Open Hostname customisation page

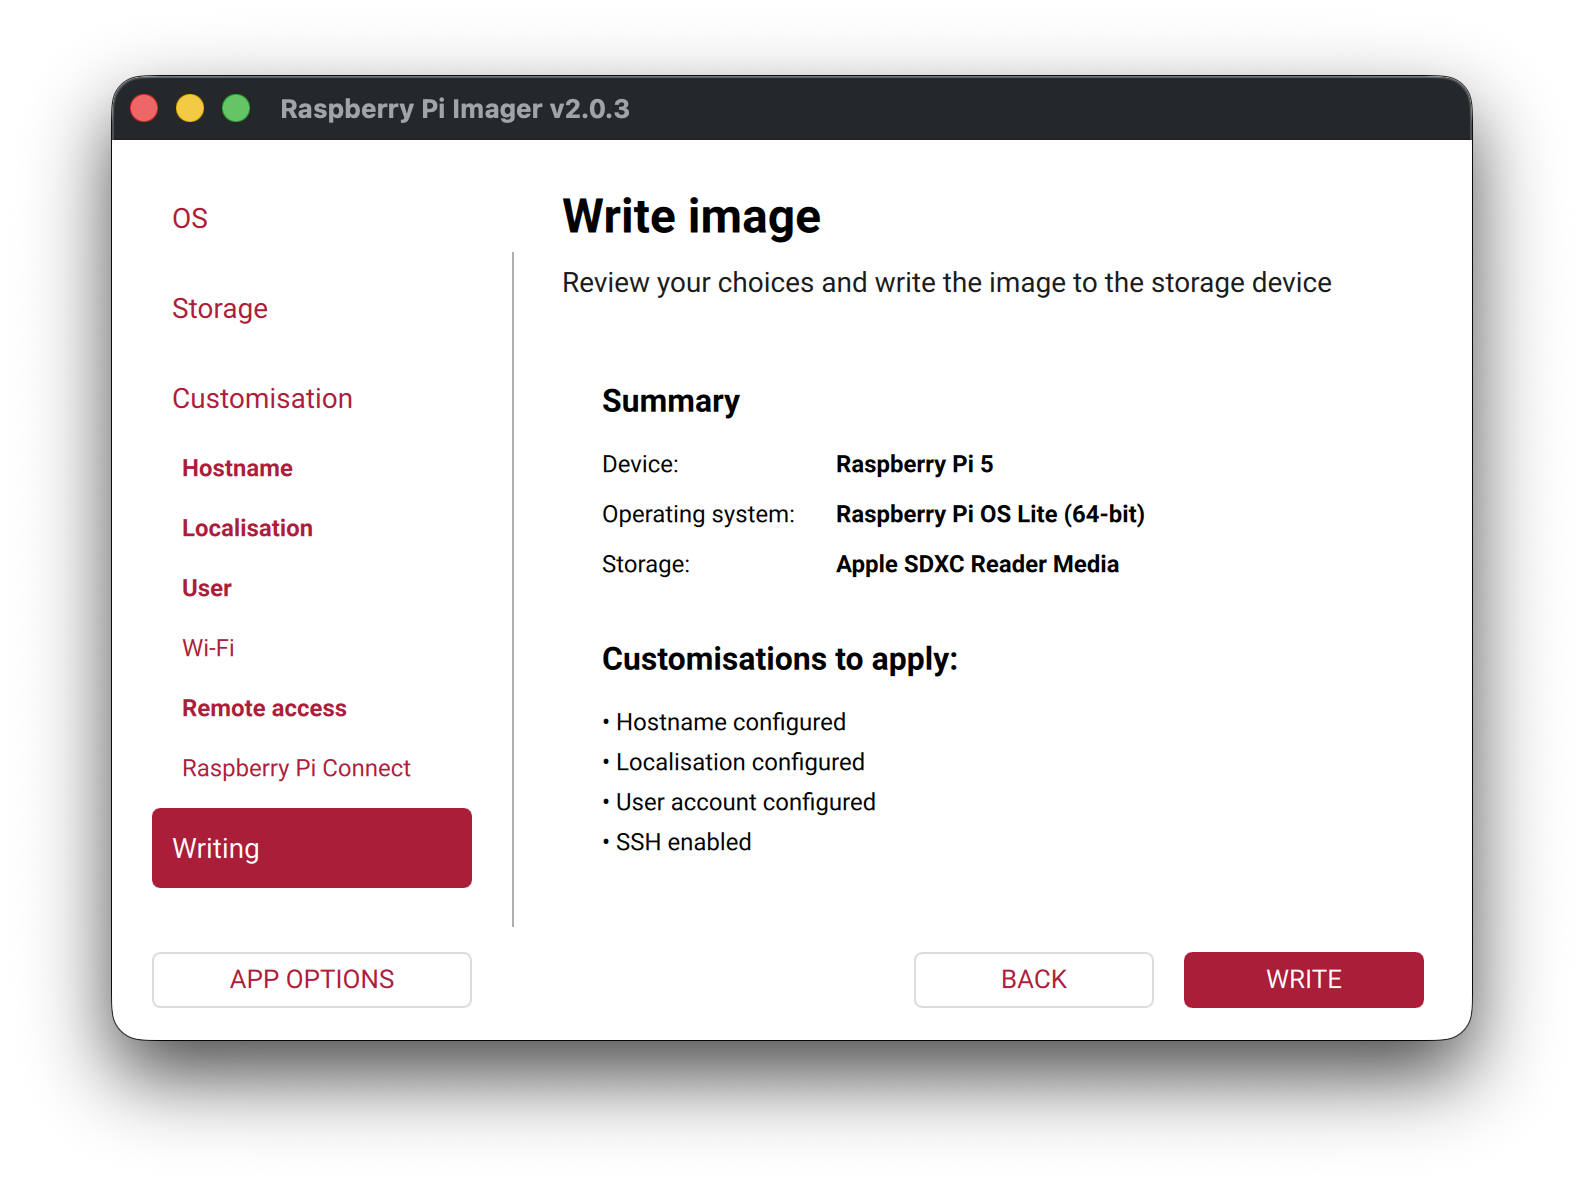click(x=237, y=468)
